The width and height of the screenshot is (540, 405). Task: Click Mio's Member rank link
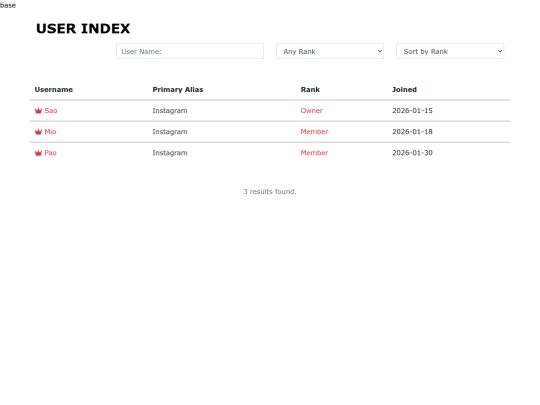(314, 132)
